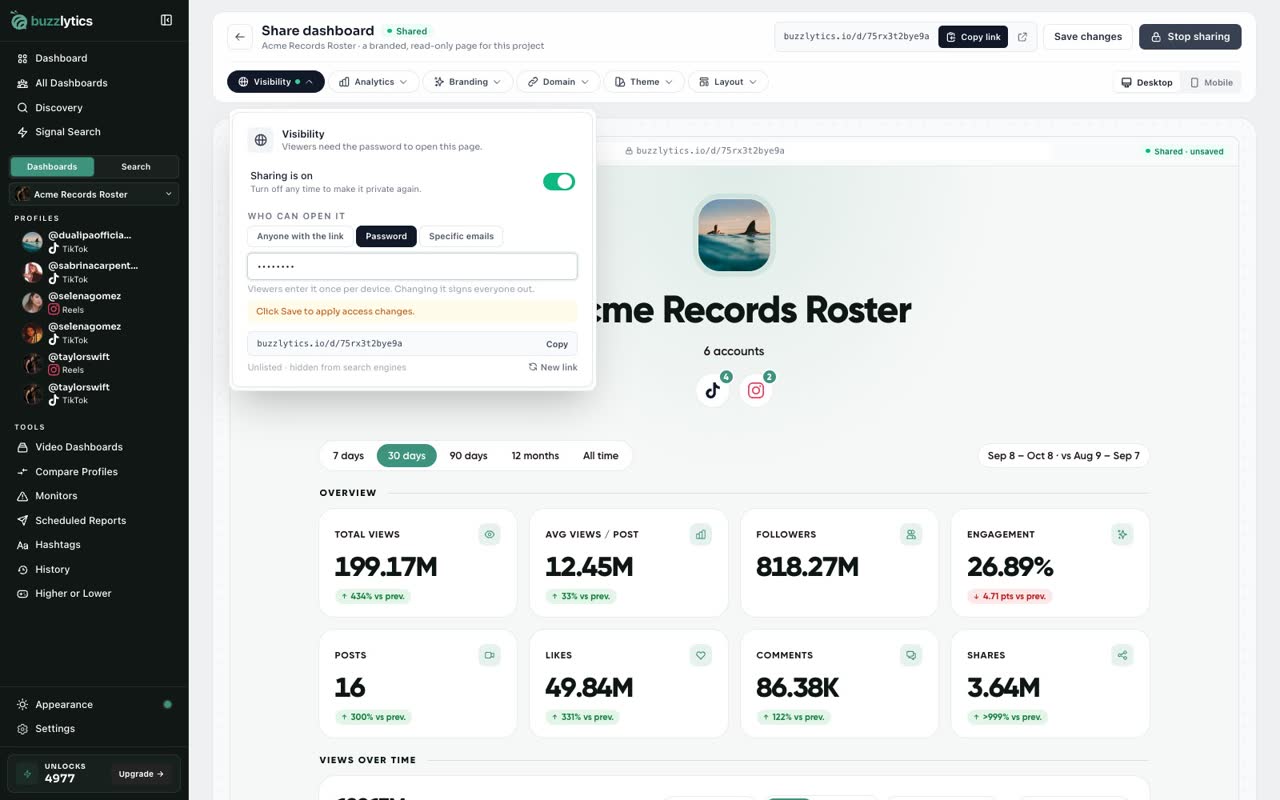Expand the Acme Records Roster project selector
Image resolution: width=1280 pixels, height=800 pixels.
[x=94, y=194]
